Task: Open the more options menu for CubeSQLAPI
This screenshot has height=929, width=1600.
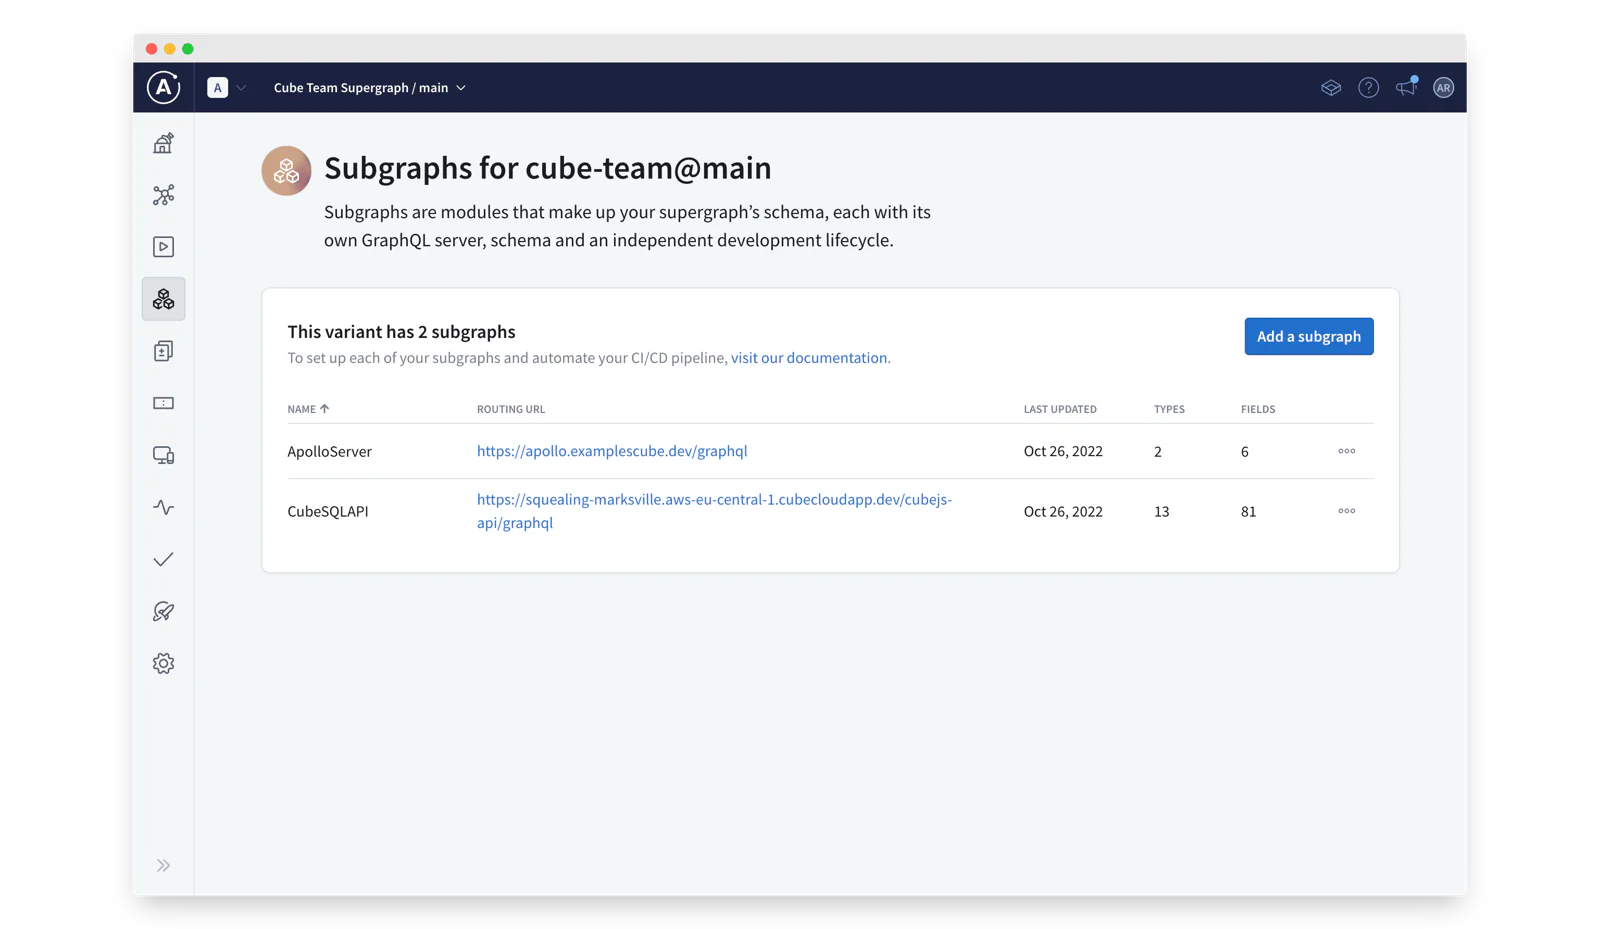Action: coord(1346,511)
